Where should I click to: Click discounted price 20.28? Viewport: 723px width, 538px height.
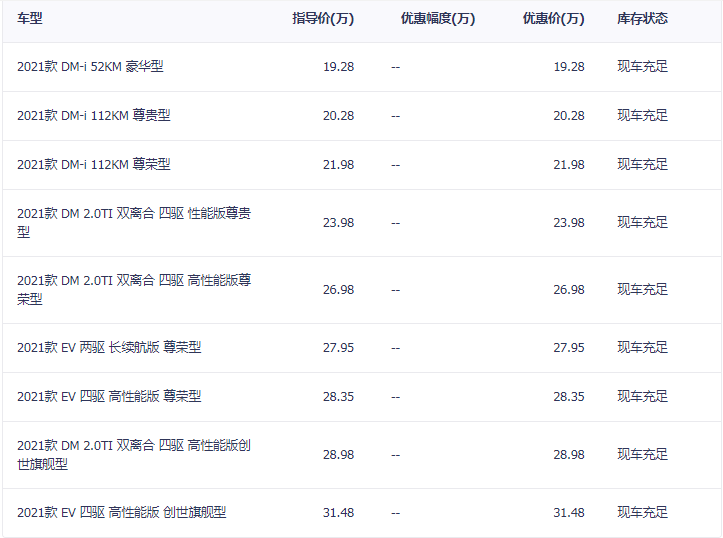click(569, 116)
